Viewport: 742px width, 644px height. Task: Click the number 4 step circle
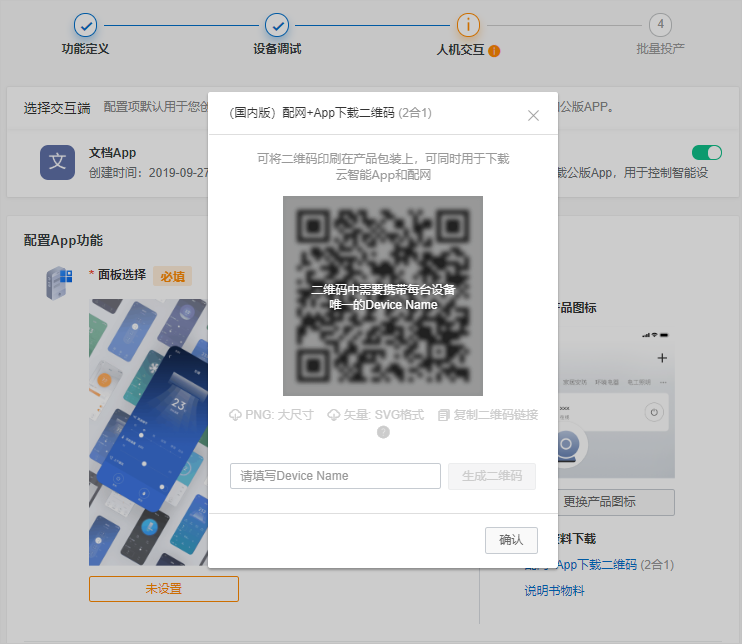[661, 25]
